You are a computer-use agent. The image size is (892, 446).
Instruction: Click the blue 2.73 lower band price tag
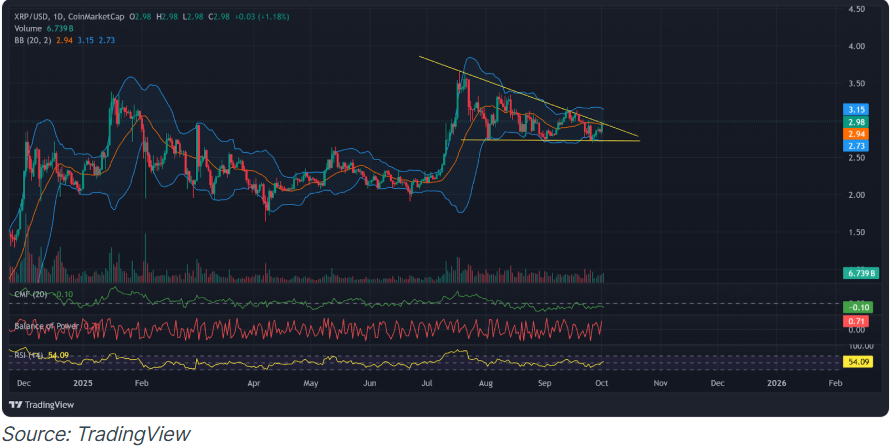(854, 146)
